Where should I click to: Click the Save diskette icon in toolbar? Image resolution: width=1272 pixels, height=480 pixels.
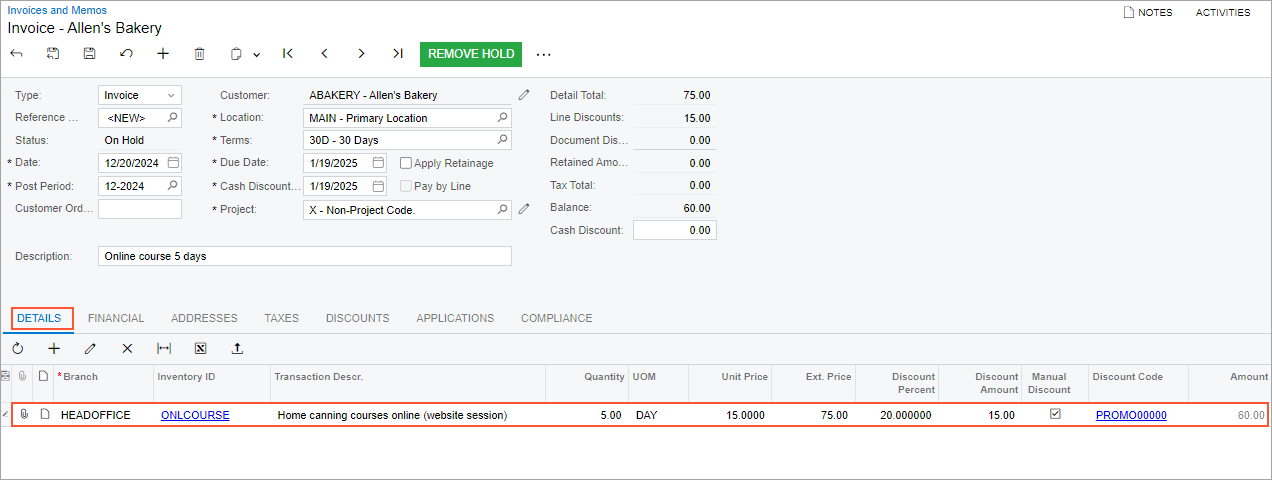point(89,54)
